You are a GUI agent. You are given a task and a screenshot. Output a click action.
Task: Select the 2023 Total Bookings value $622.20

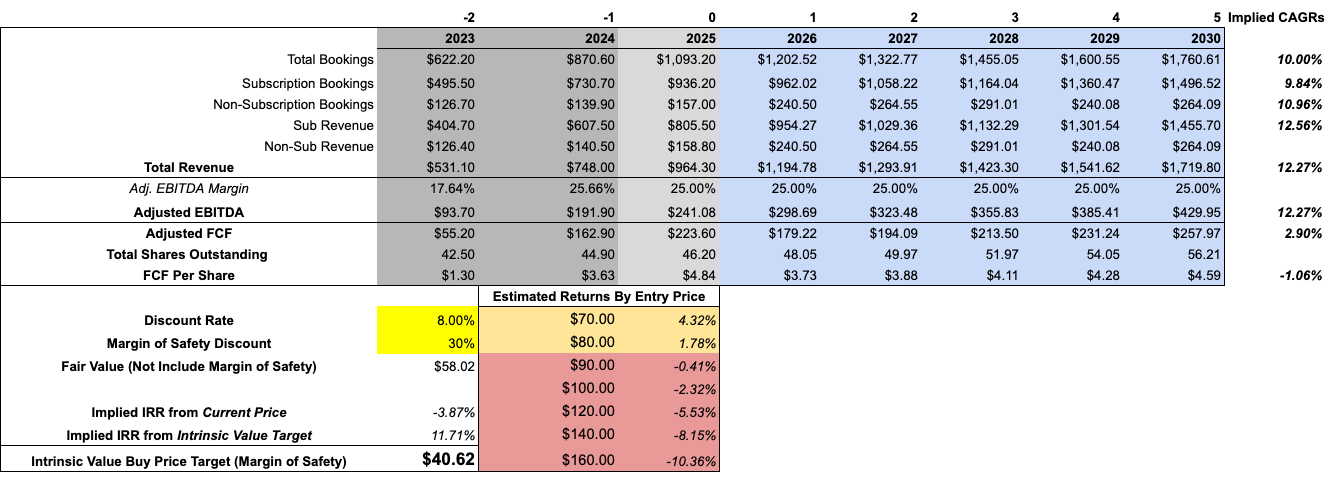click(x=427, y=61)
